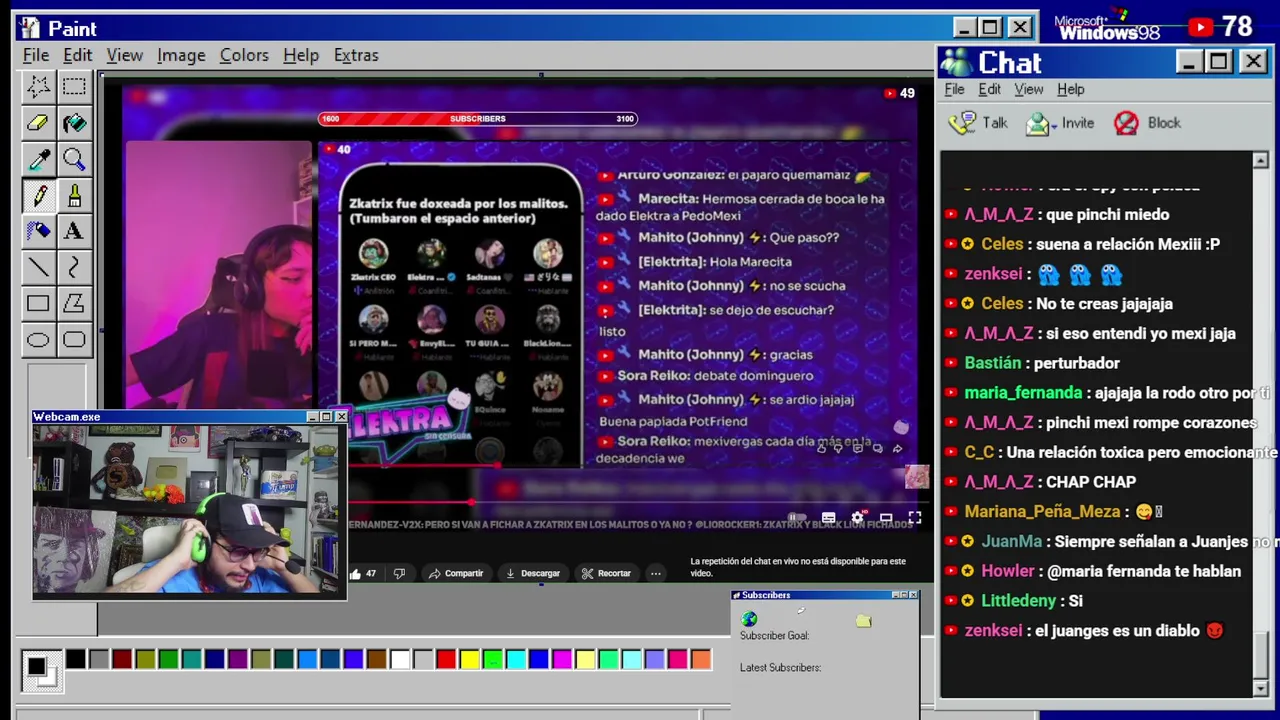The height and width of the screenshot is (720, 1280).
Task: Click the Recortar clip button
Action: pyautogui.click(x=607, y=574)
